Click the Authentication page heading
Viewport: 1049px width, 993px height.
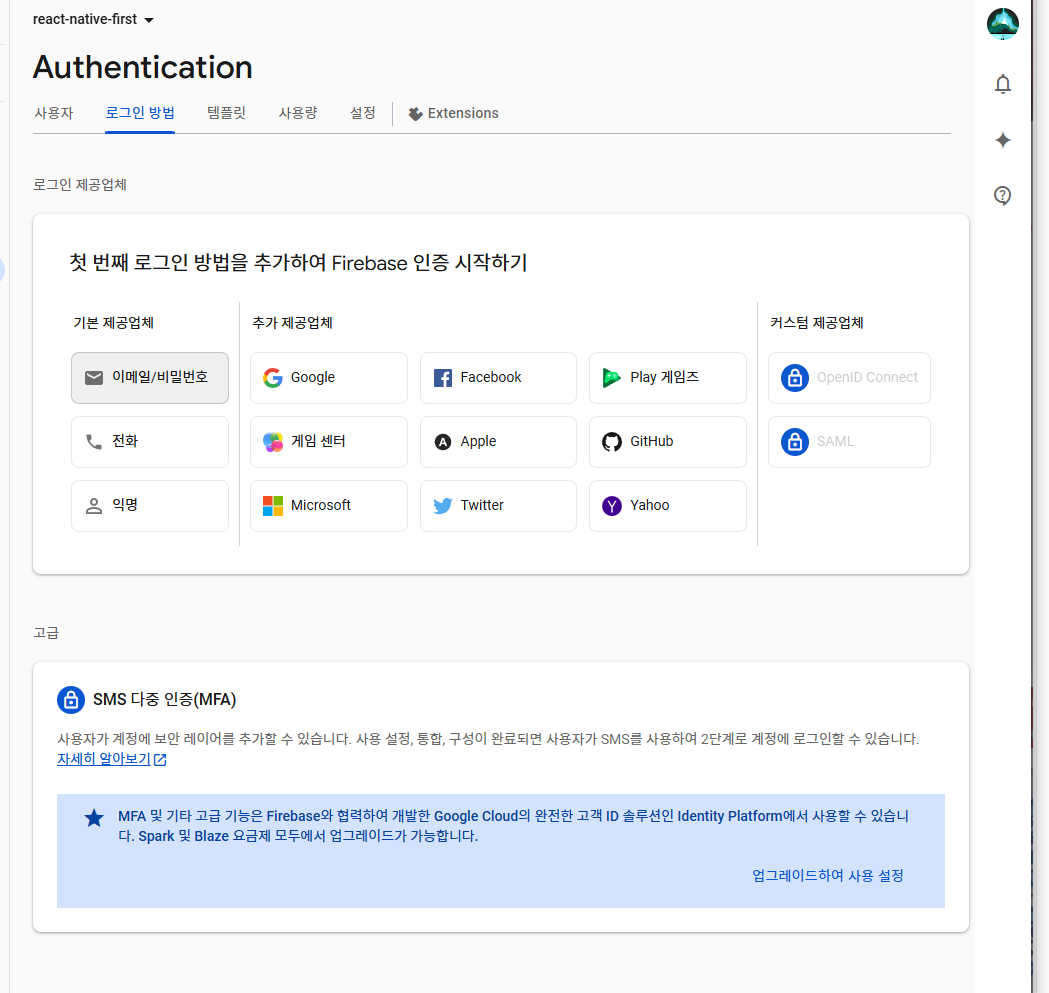pyautogui.click(x=142, y=68)
